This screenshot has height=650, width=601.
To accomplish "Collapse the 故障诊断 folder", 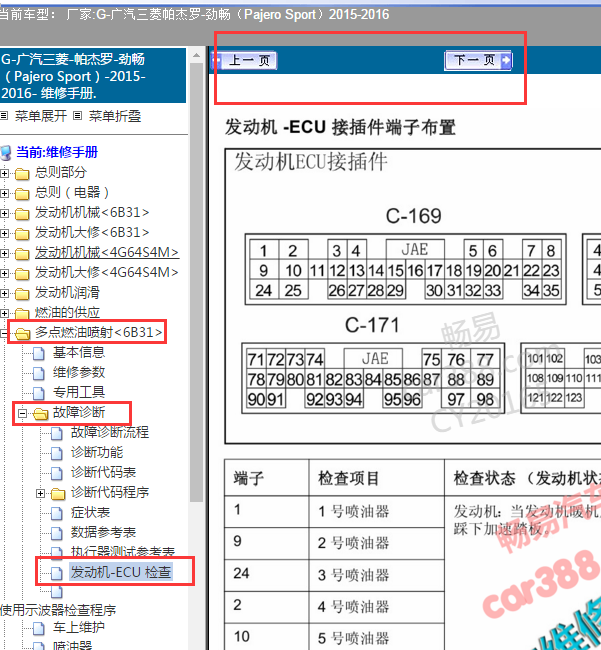I will tap(22, 413).
